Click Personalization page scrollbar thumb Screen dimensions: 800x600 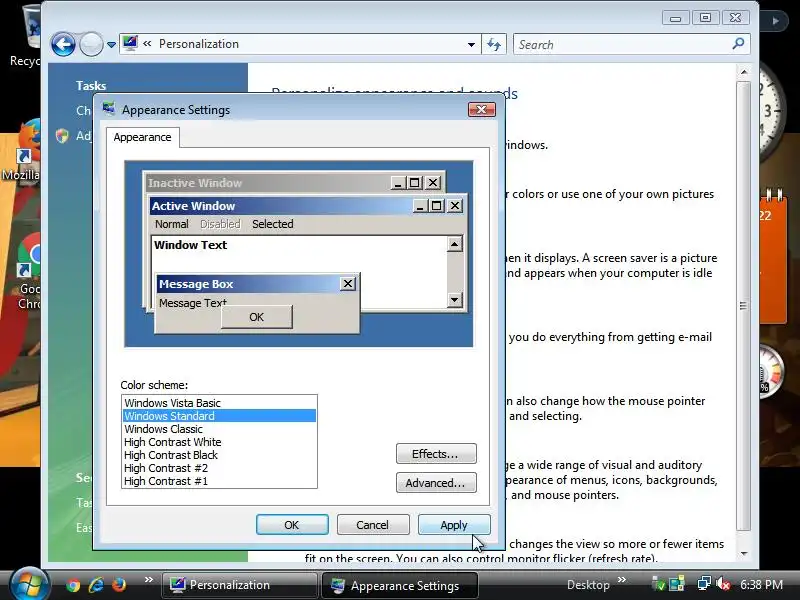pyautogui.click(x=743, y=306)
